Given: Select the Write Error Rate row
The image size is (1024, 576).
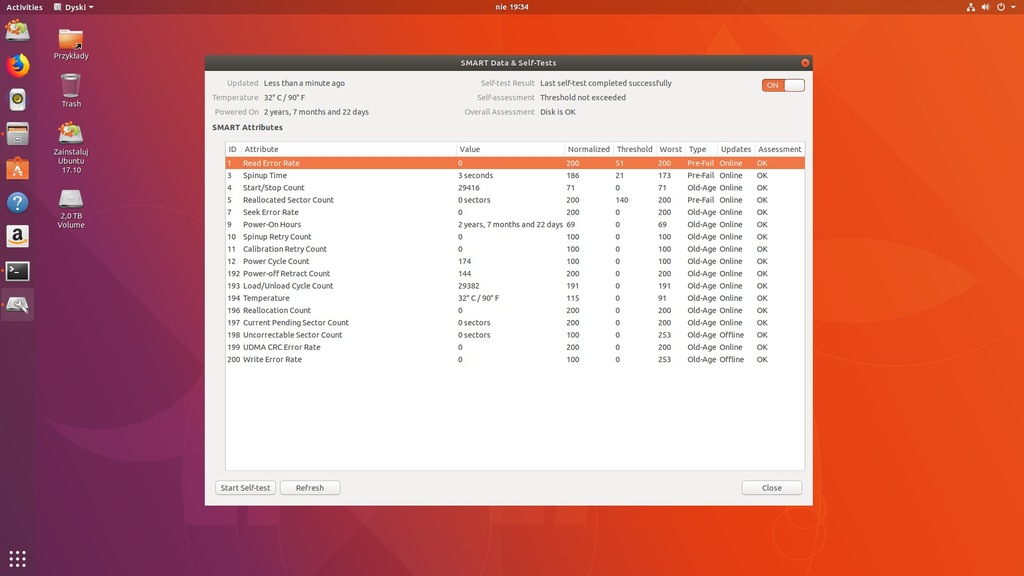Looking at the screenshot, I should point(515,360).
